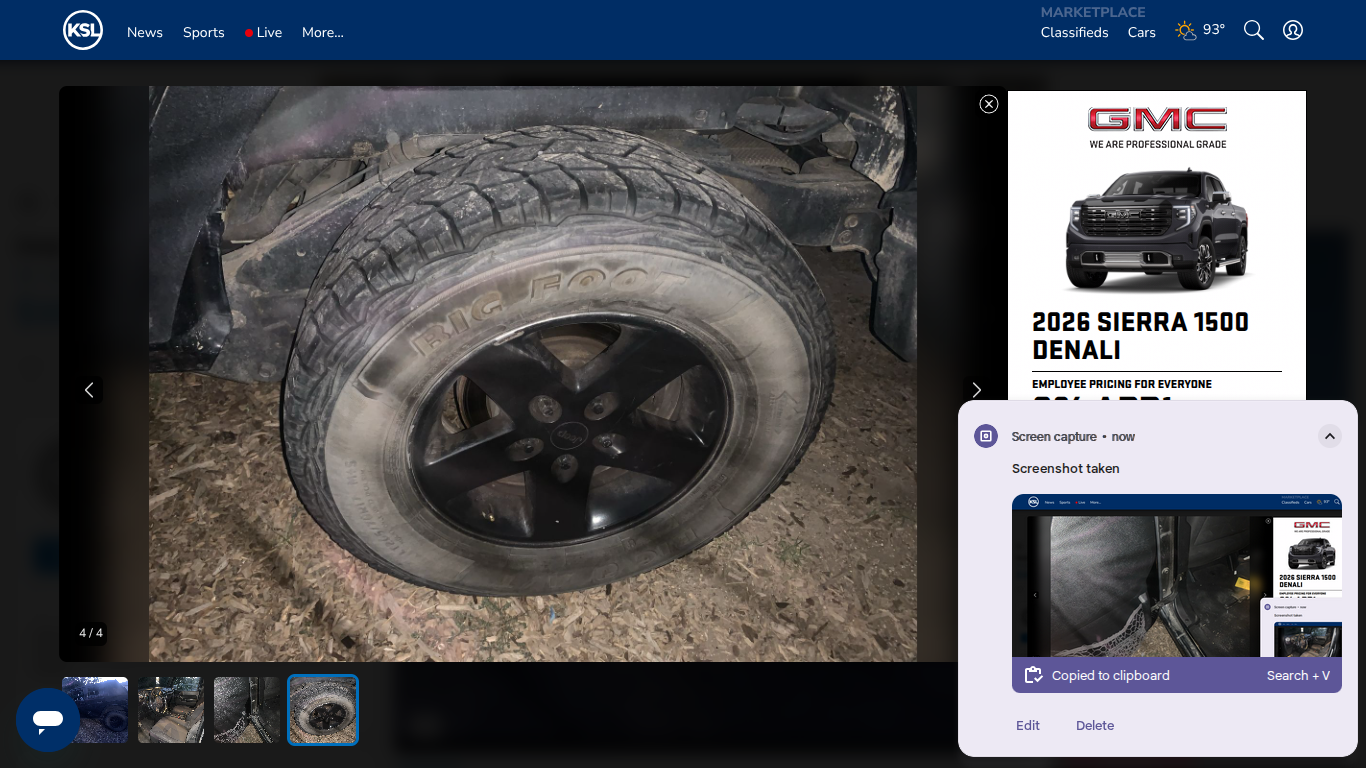Advance to the next gallery photo

pos(977,390)
